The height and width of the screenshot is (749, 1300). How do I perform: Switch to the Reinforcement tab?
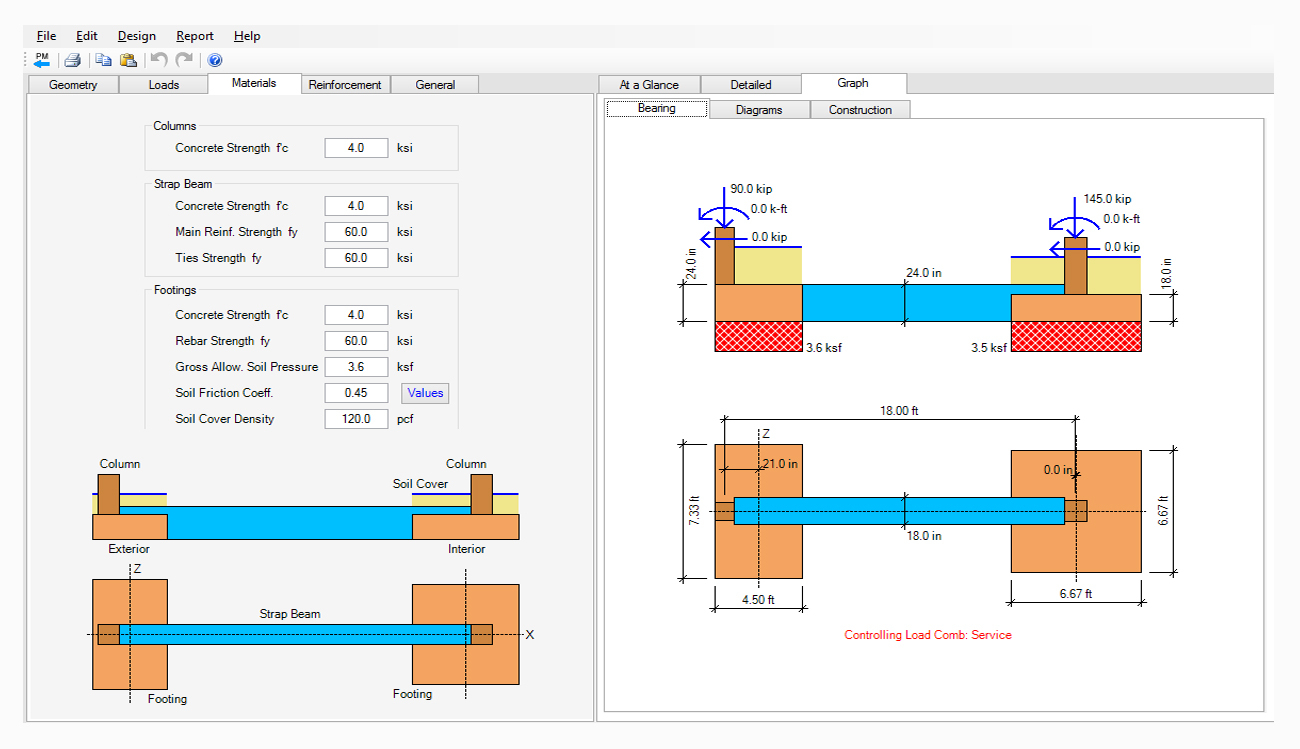pyautogui.click(x=345, y=85)
